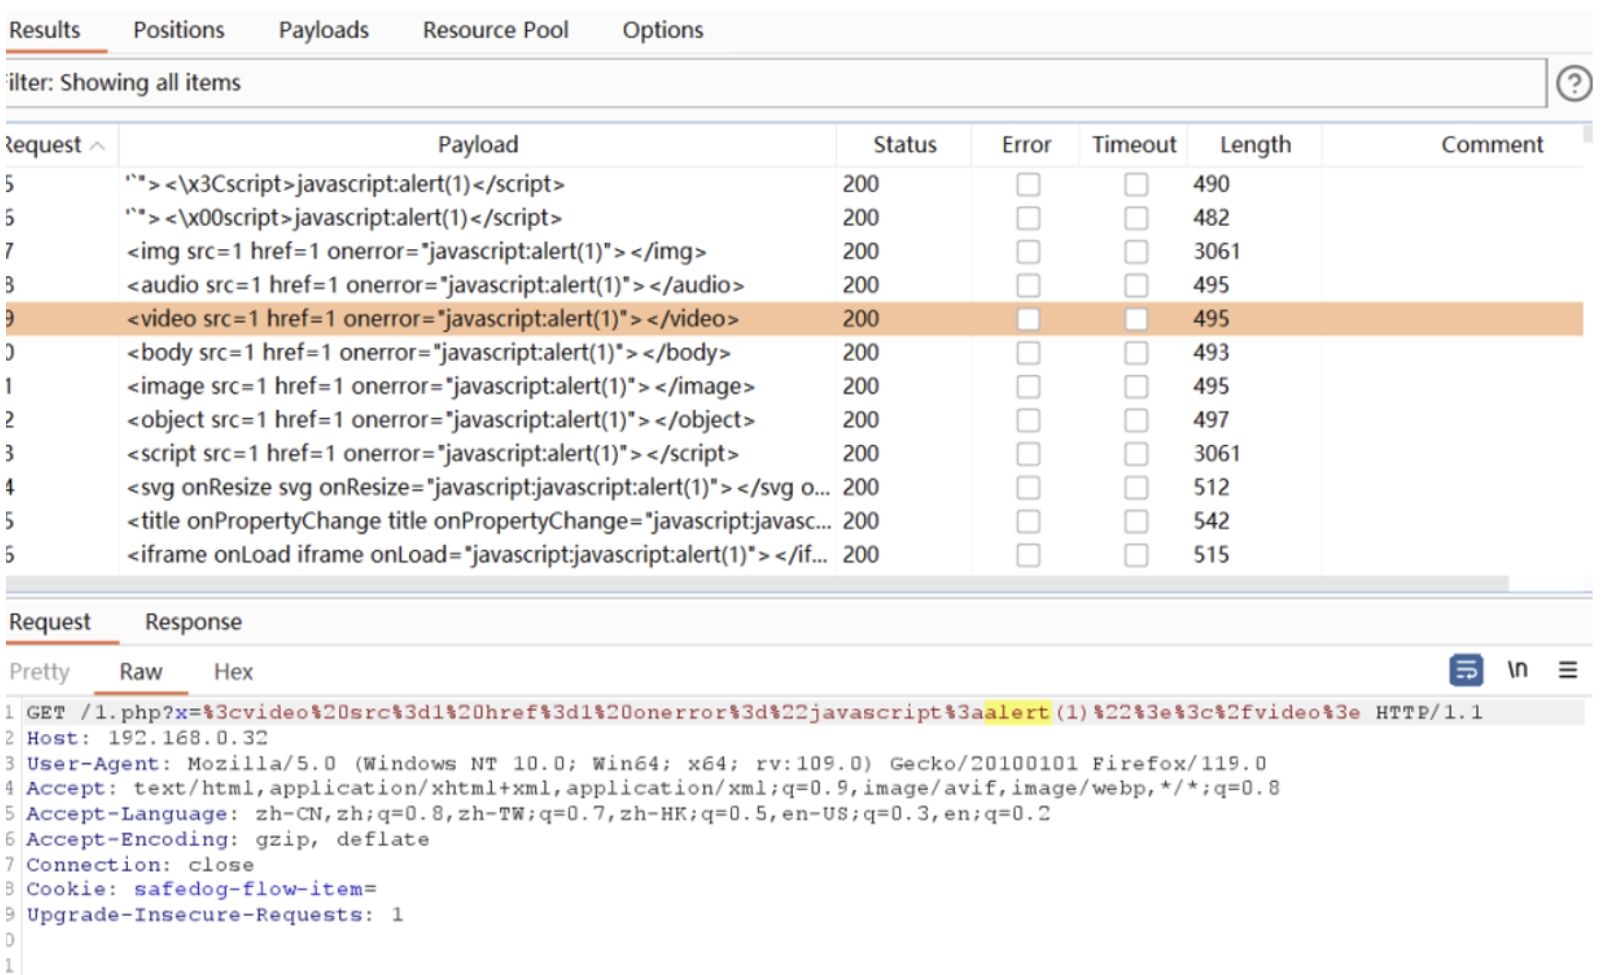
Task: Select the <audio src=1 onerror payload row
Action: click(794, 285)
